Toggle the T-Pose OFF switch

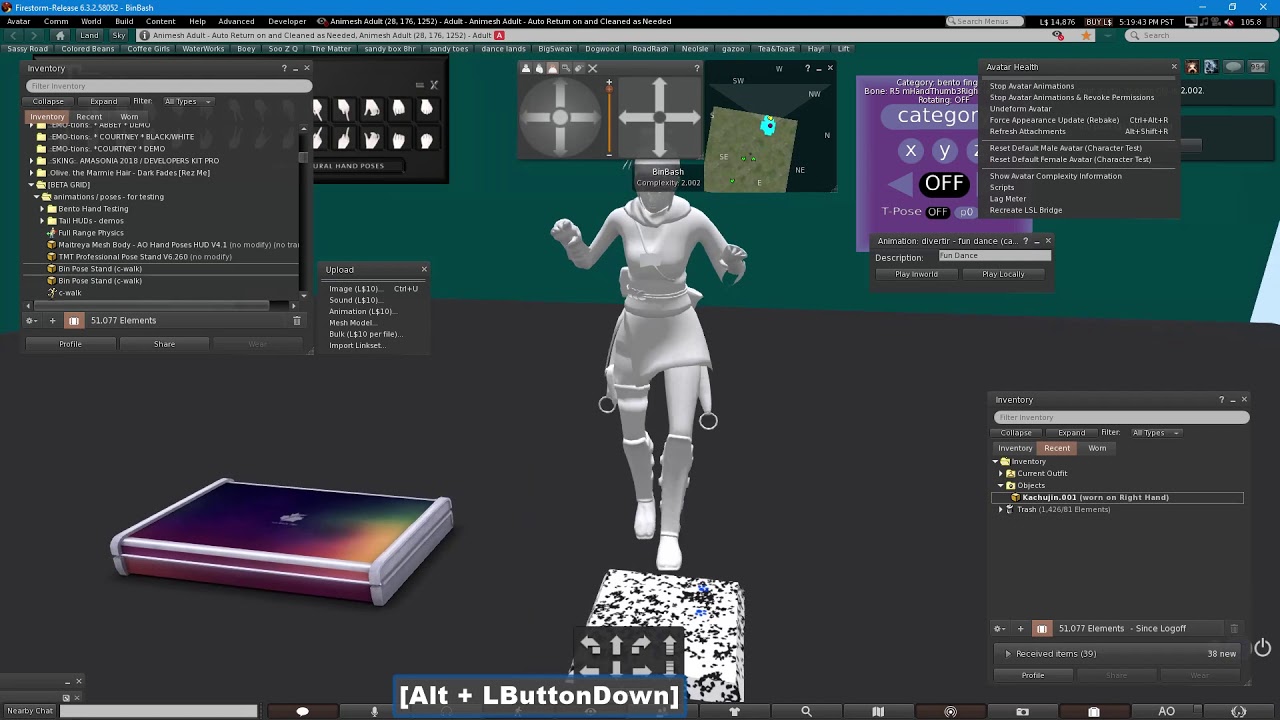[x=937, y=212]
